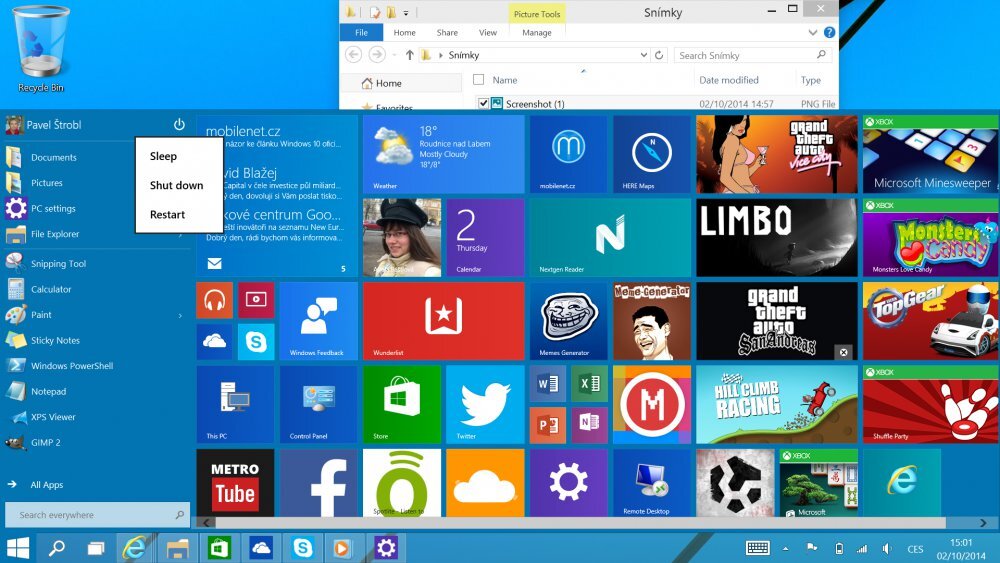
Task: Open the volume tray icon
Action: click(x=887, y=548)
